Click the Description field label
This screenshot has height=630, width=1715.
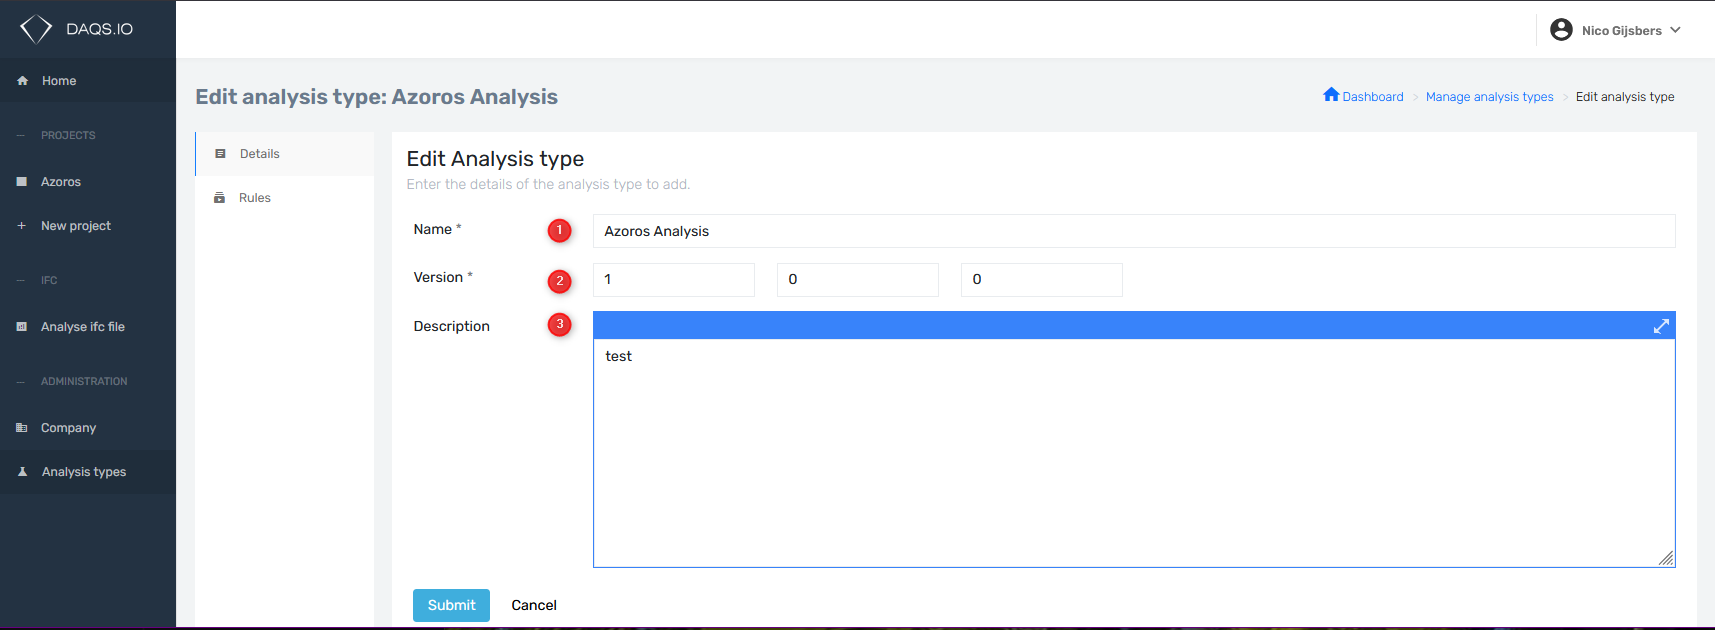click(x=451, y=326)
